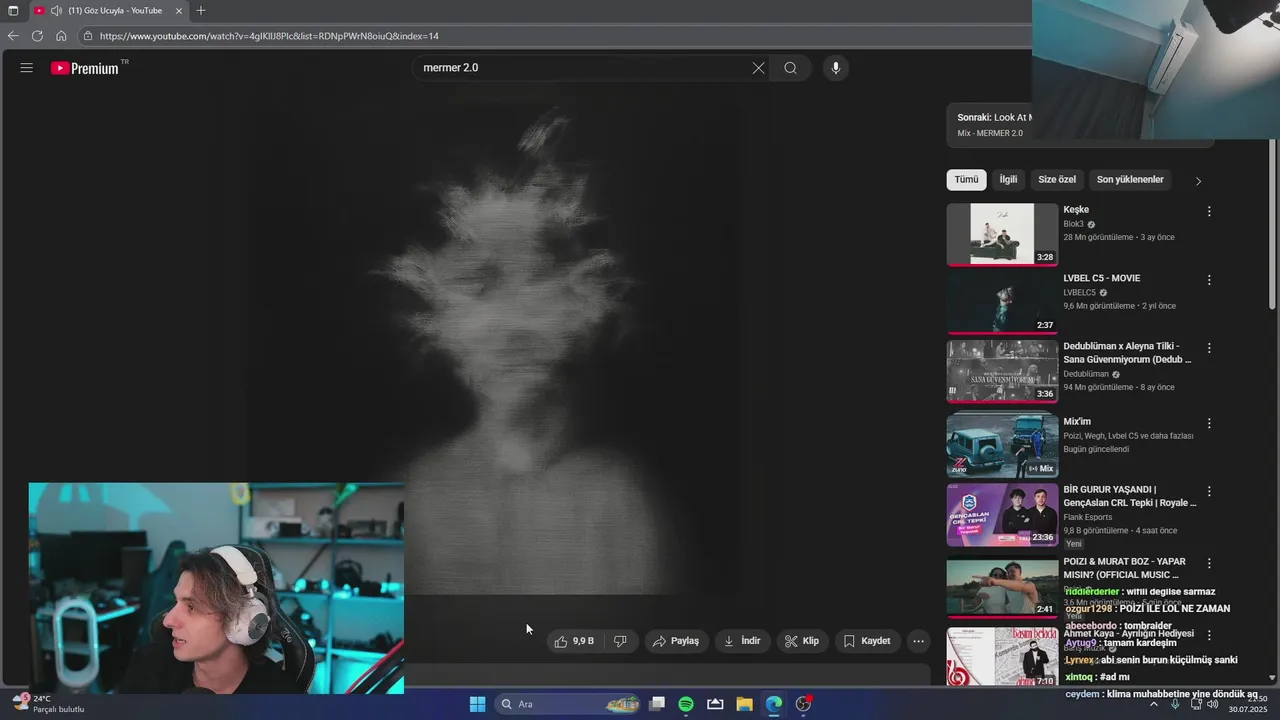Screen dimensions: 1280x720
Task: Open more actions ellipsis under video
Action: click(x=918, y=641)
